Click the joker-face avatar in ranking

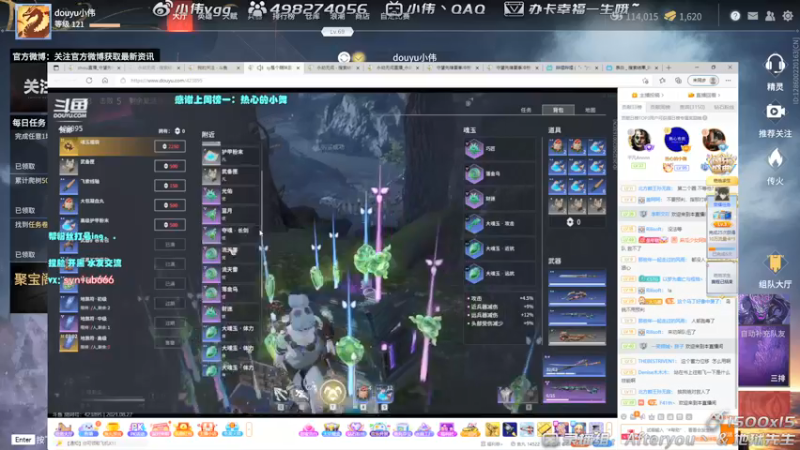click(x=639, y=141)
